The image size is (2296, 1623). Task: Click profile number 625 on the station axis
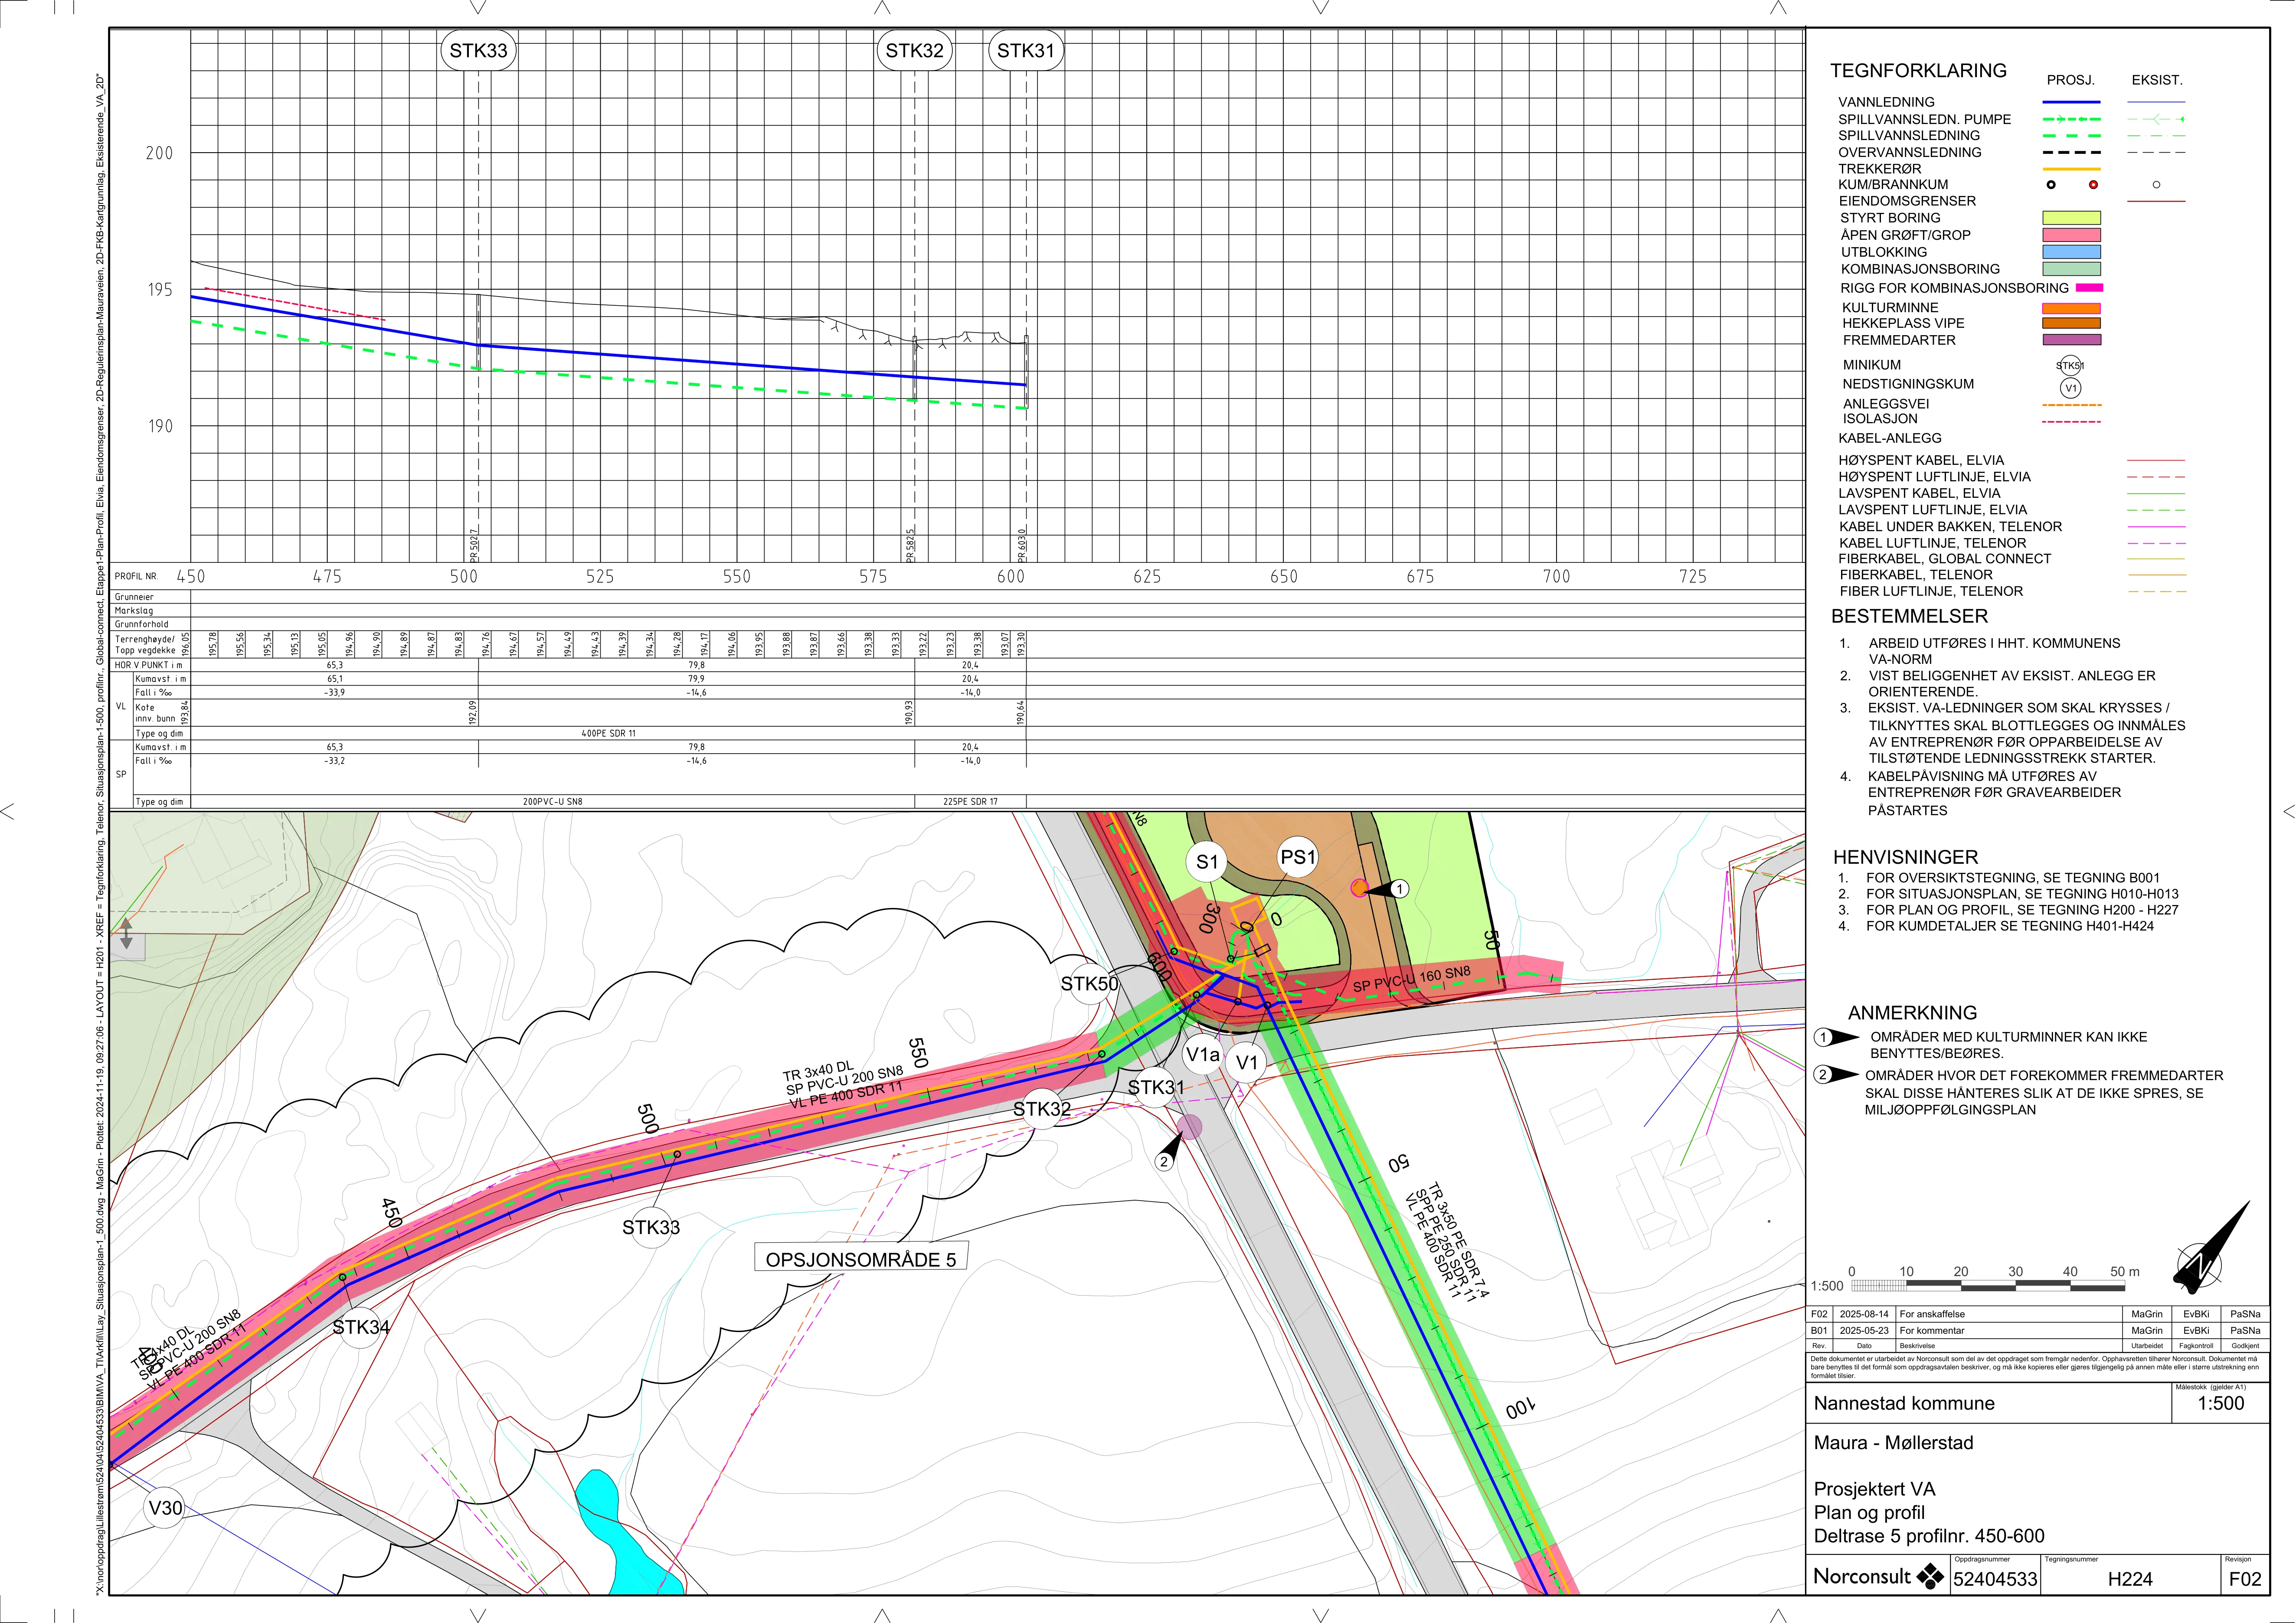click(x=1147, y=577)
